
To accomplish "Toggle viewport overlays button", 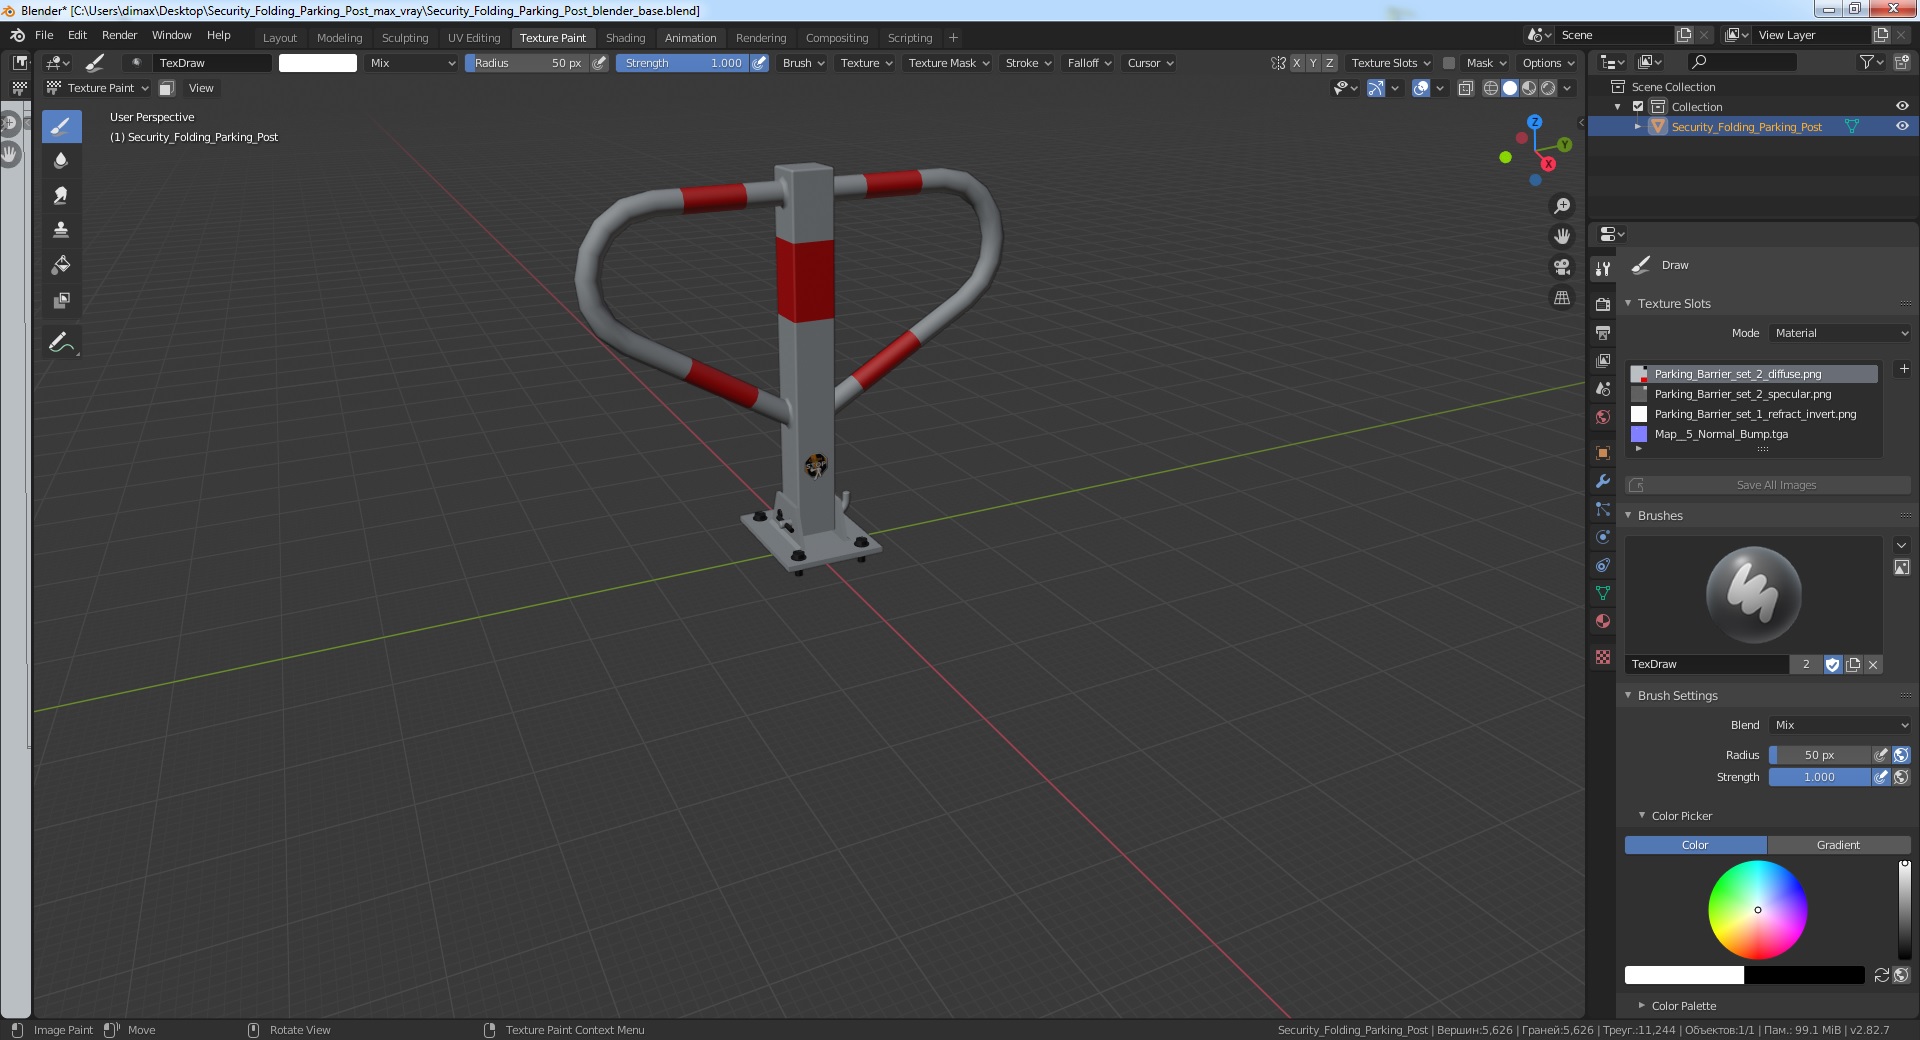I will 1421,88.
